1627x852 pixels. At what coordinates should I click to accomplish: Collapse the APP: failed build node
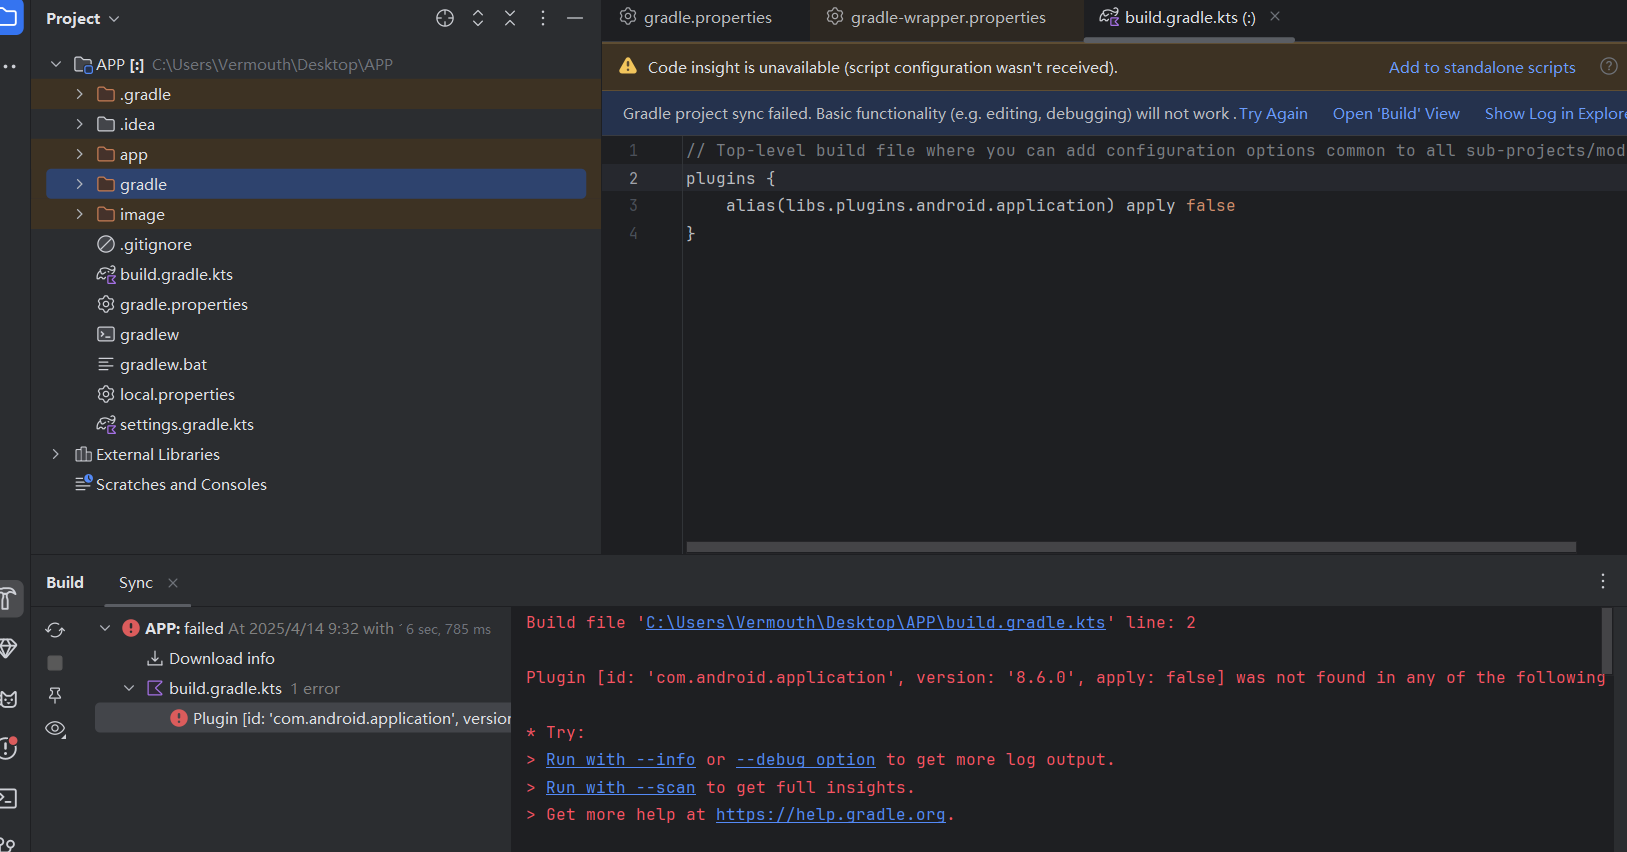[105, 628]
